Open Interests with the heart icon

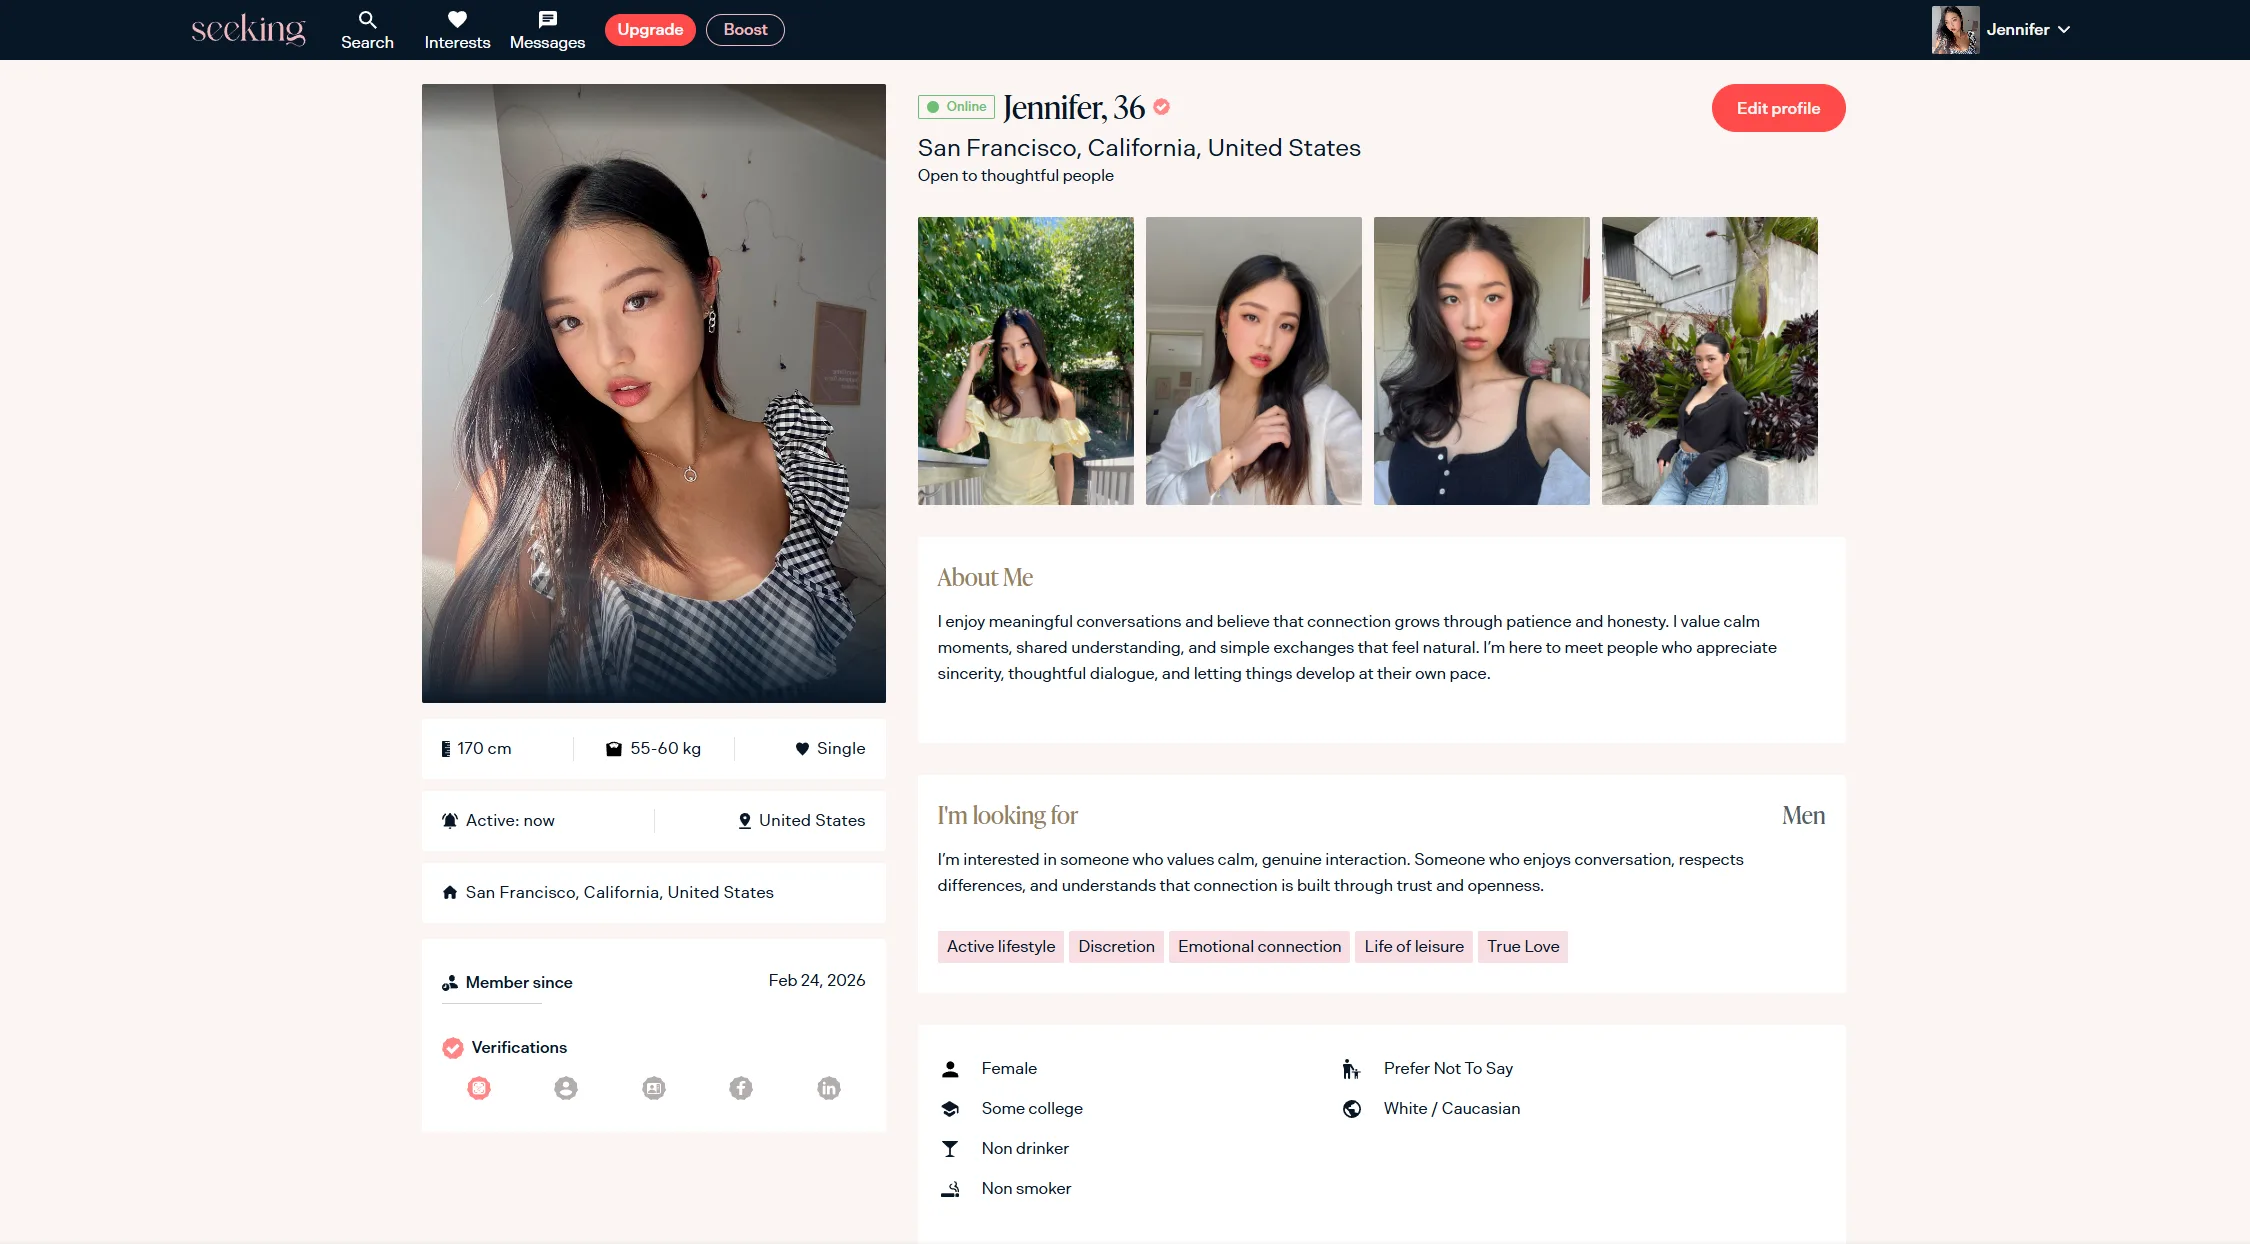(x=457, y=20)
